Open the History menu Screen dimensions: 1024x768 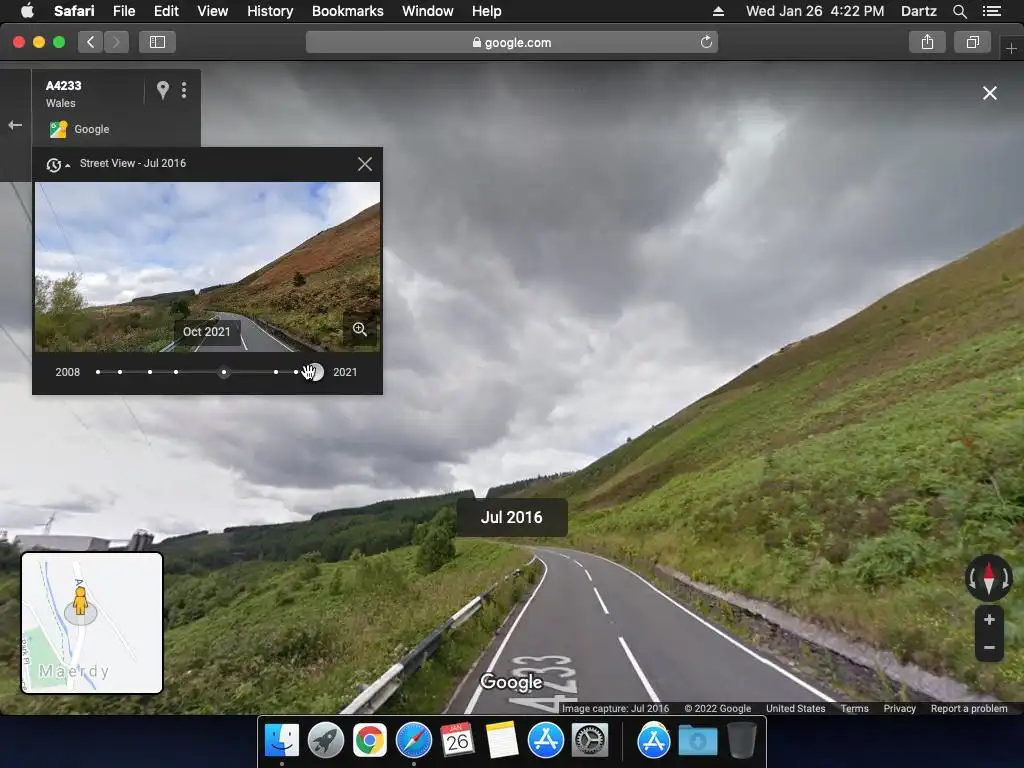[270, 11]
